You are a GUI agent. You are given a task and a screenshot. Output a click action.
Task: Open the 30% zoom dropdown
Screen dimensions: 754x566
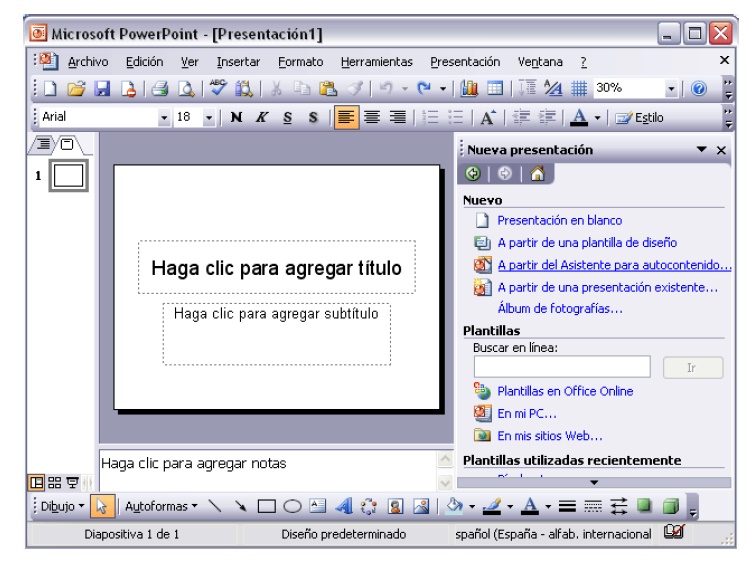671,89
